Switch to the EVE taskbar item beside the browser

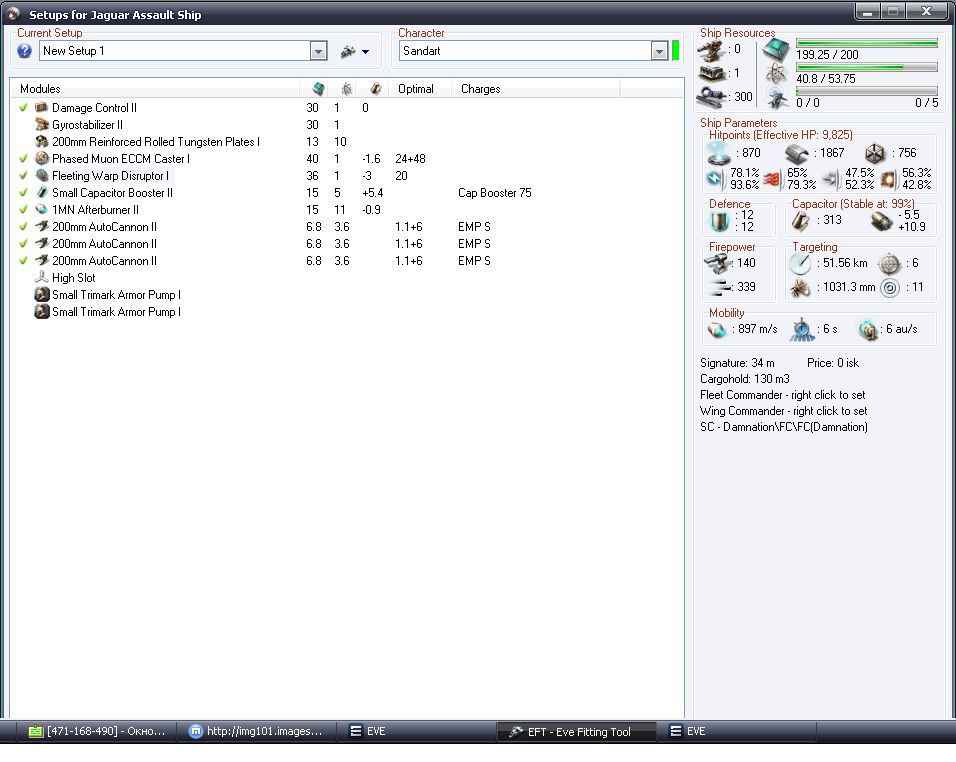[x=416, y=732]
